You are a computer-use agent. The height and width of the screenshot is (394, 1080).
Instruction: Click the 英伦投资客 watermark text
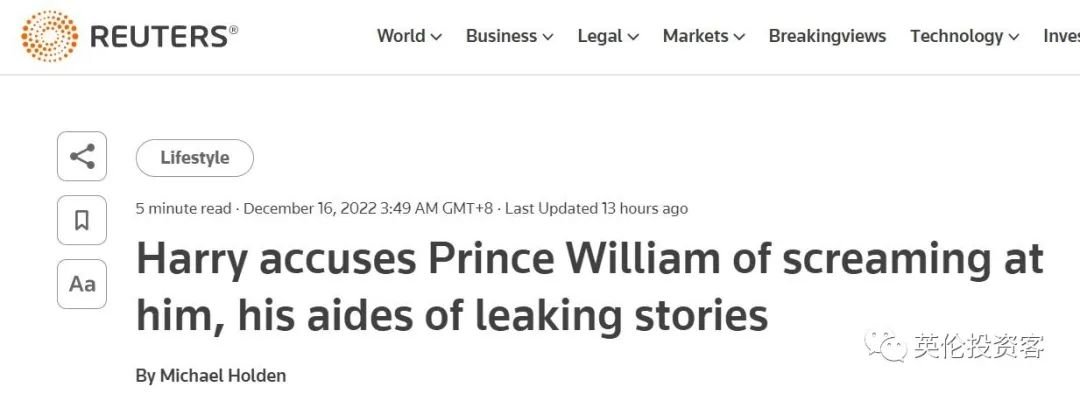pyautogui.click(x=979, y=346)
